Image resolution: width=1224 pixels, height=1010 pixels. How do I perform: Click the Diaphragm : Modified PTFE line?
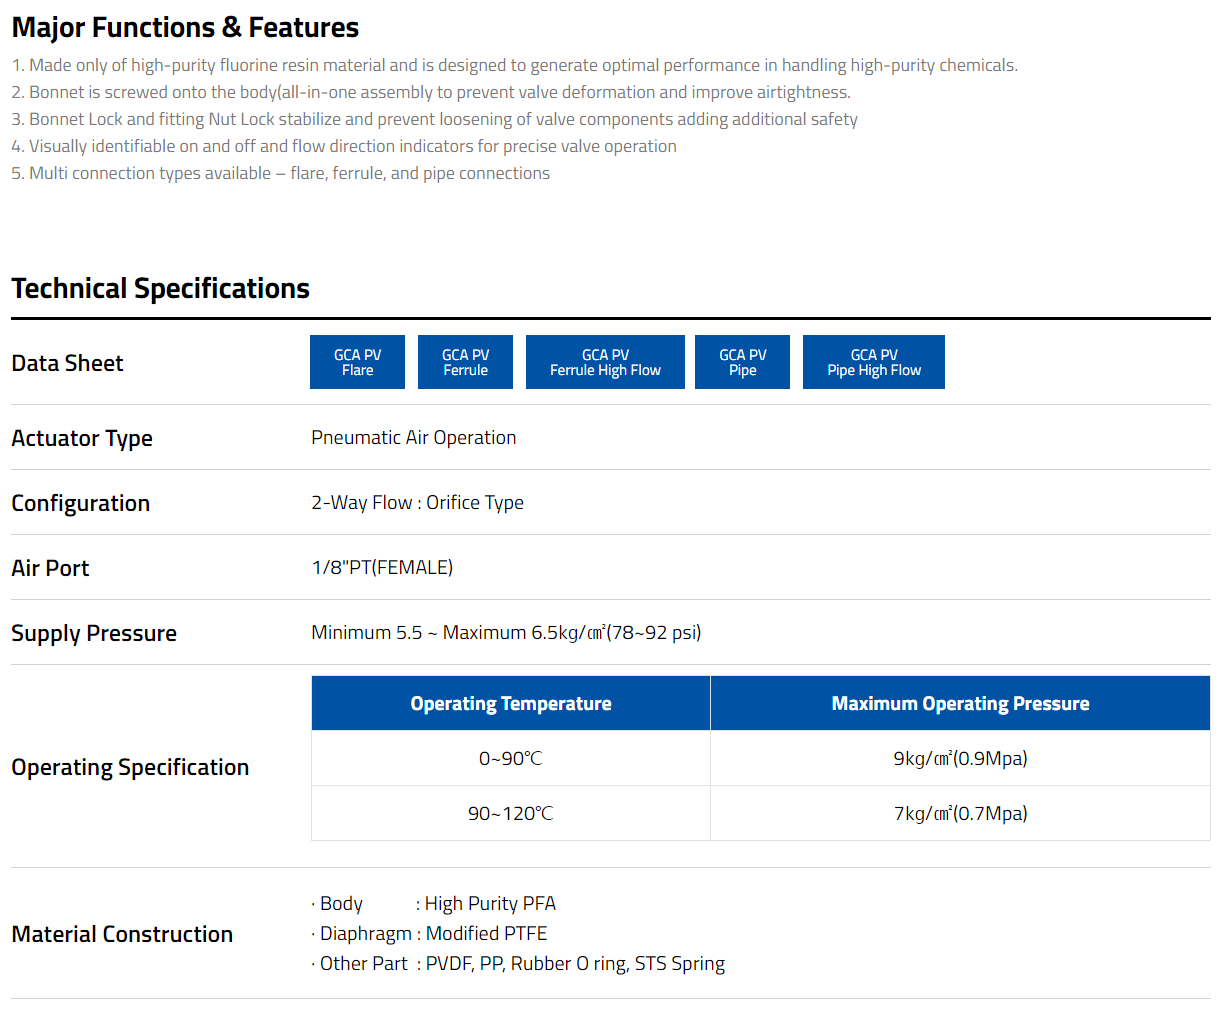coord(429,933)
